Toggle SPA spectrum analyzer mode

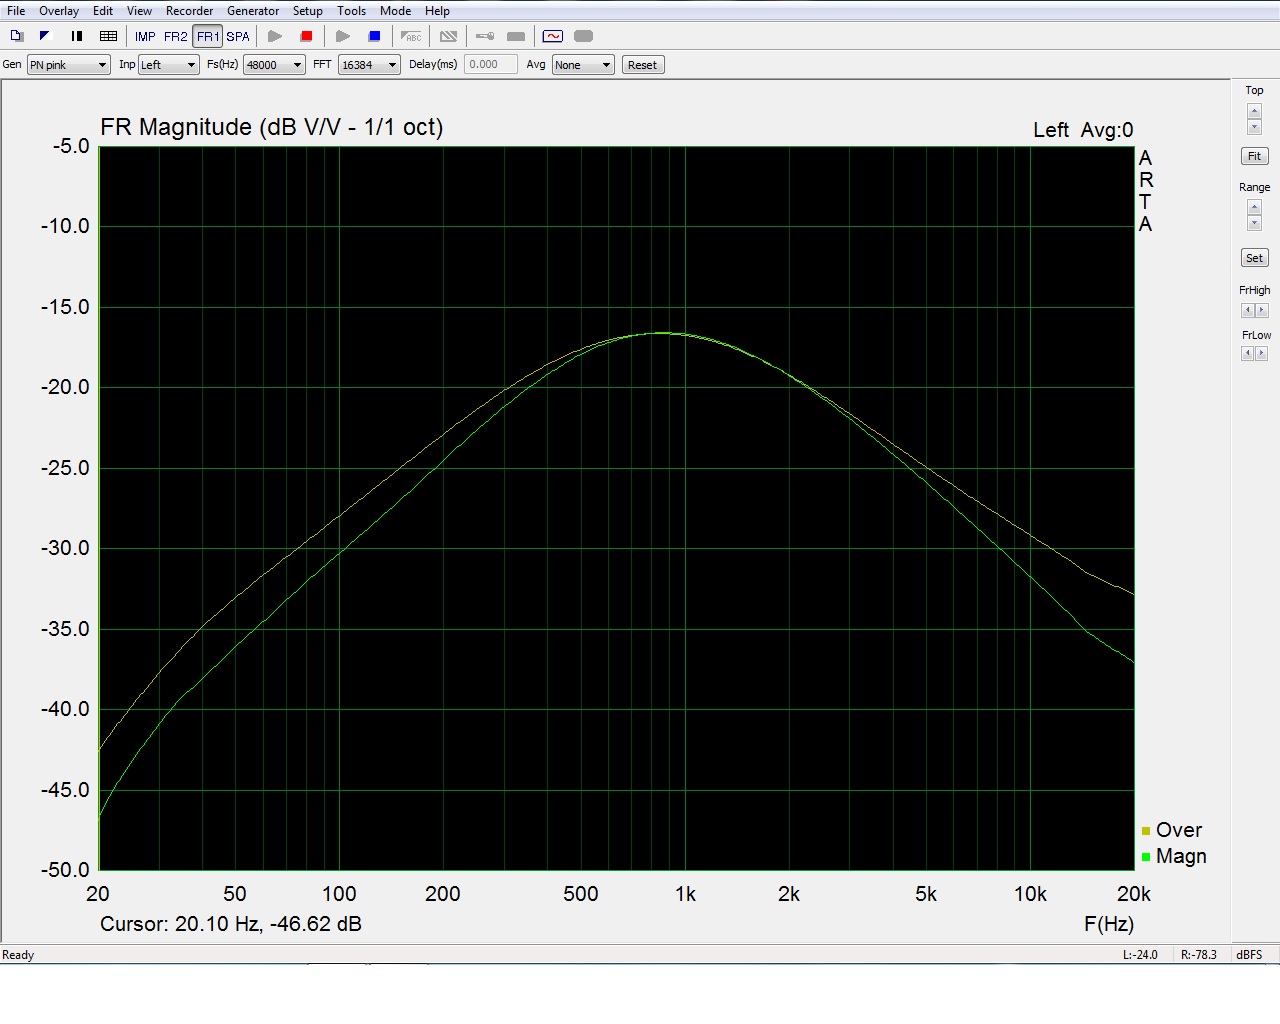coord(238,37)
